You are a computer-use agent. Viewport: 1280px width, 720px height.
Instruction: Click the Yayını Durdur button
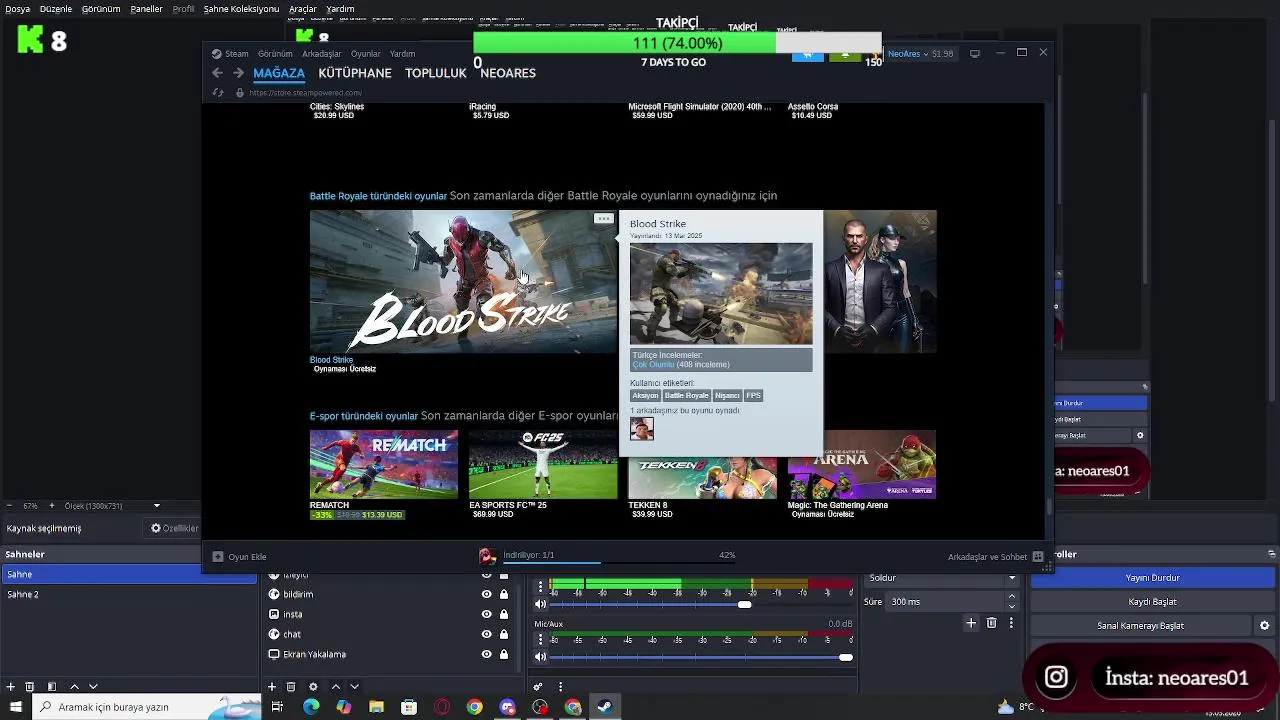tap(1153, 578)
